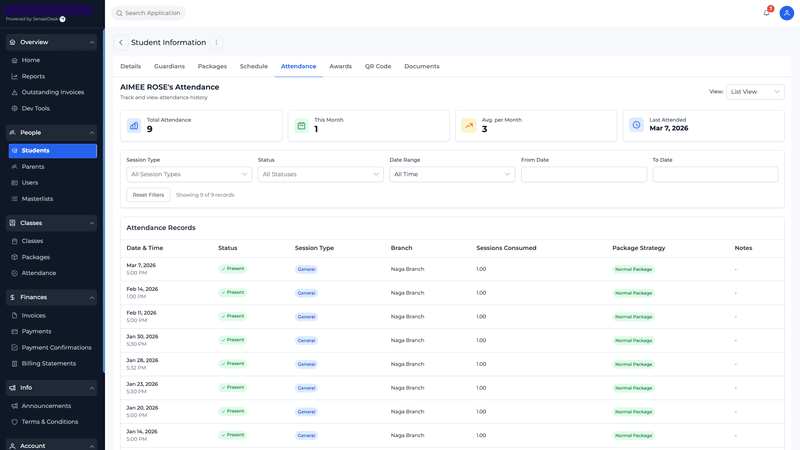
Task: Switch to the QR Code tab
Action: click(x=378, y=66)
